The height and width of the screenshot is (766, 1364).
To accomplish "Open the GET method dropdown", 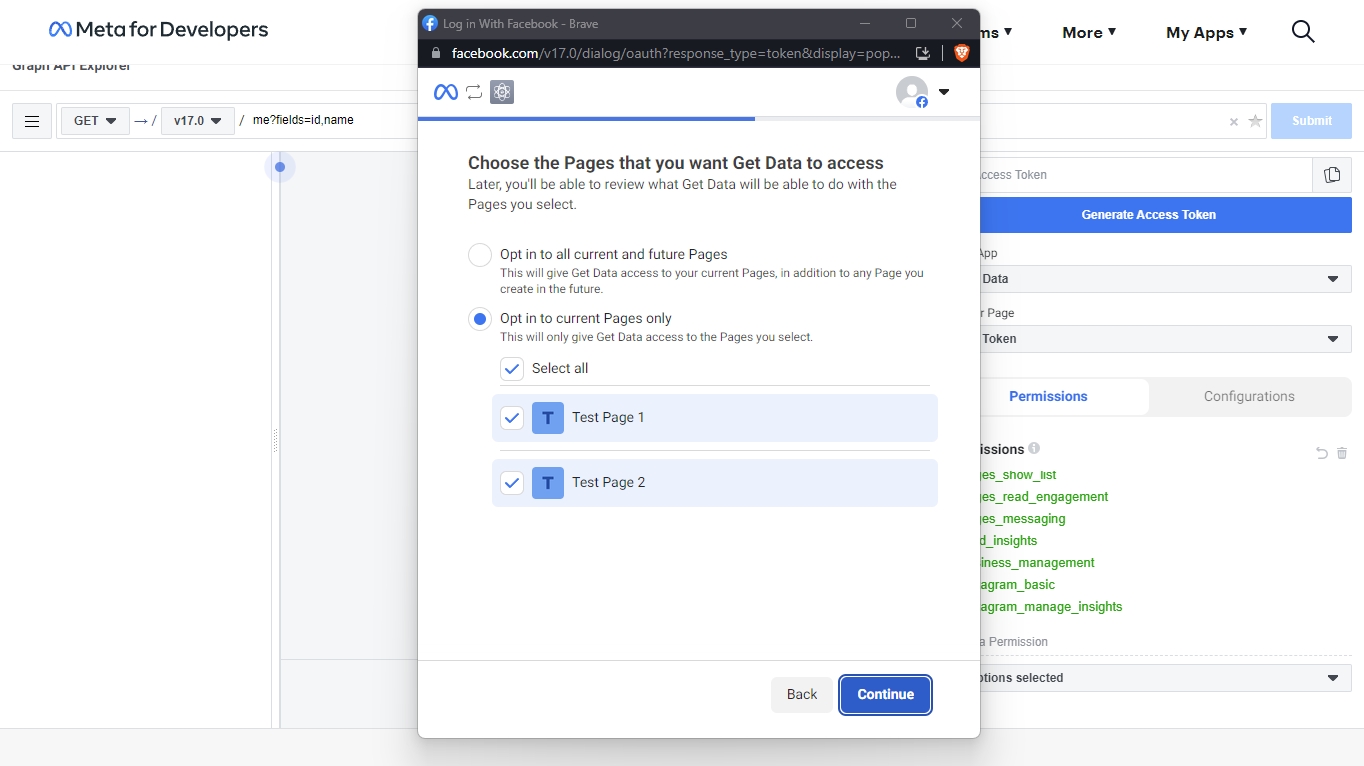I will (x=95, y=121).
